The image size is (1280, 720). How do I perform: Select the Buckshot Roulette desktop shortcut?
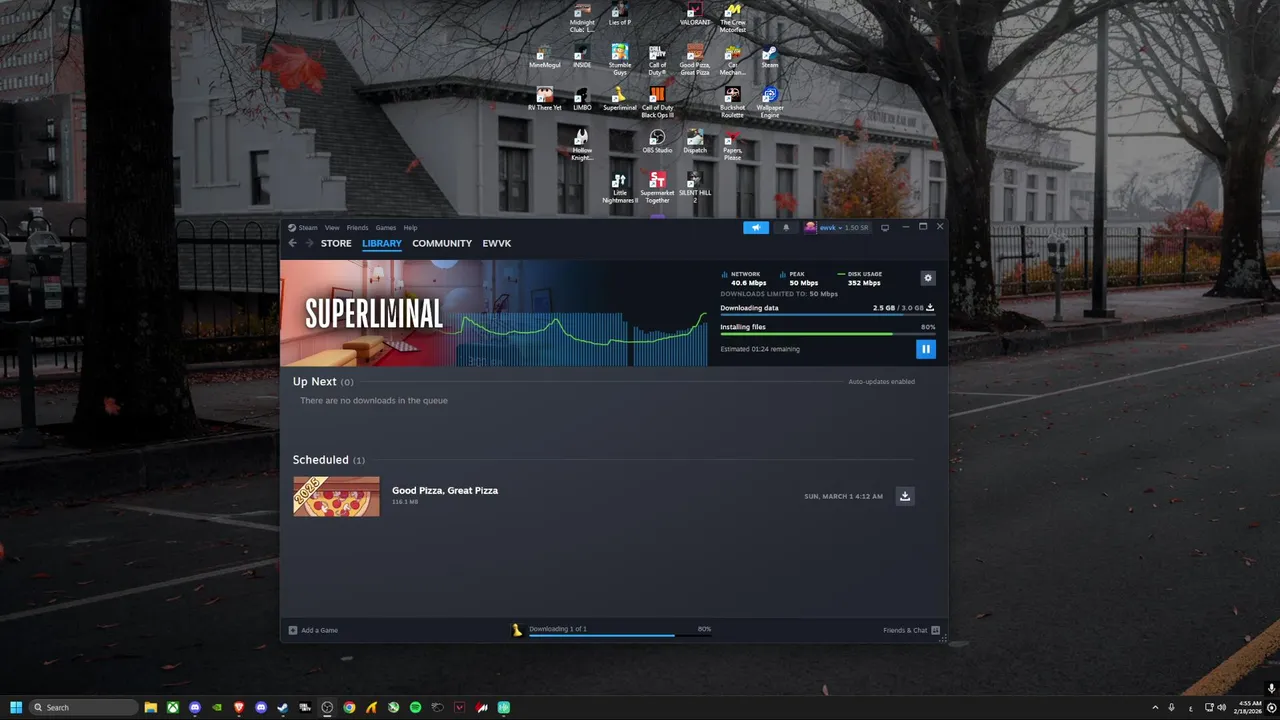(732, 102)
